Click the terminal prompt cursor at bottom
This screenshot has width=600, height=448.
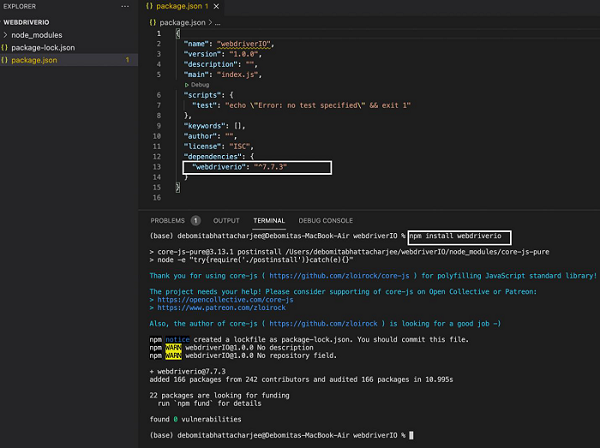(411, 436)
